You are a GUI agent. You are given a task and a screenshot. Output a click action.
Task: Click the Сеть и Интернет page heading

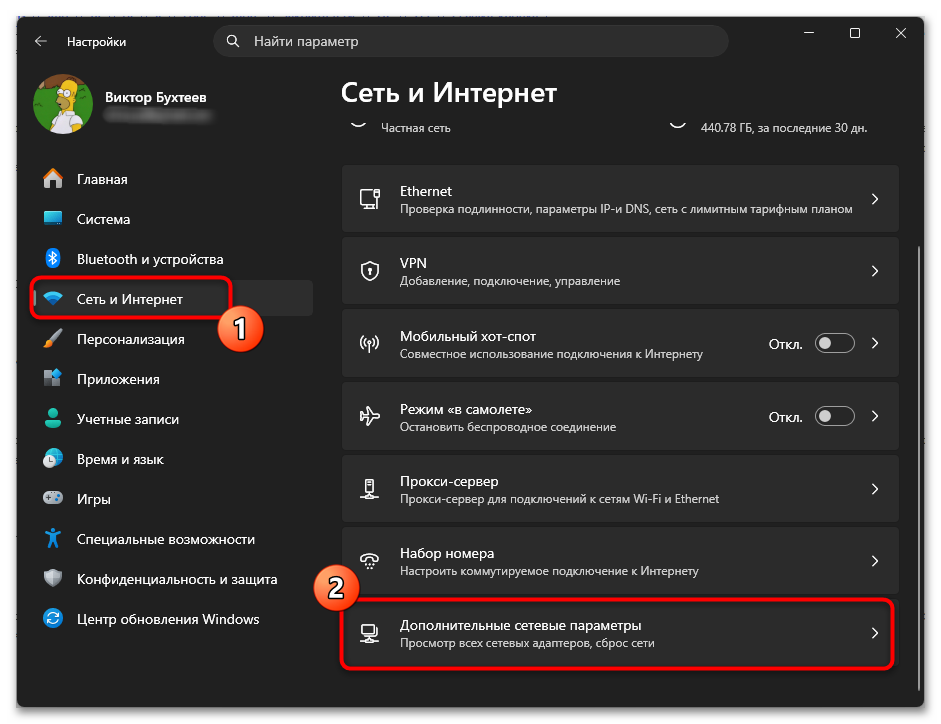coord(449,93)
